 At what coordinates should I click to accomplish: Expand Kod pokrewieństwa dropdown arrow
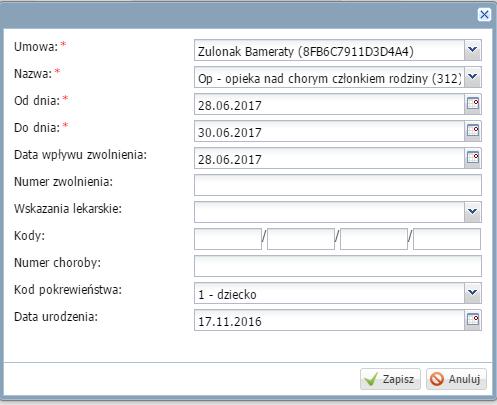(x=473, y=293)
